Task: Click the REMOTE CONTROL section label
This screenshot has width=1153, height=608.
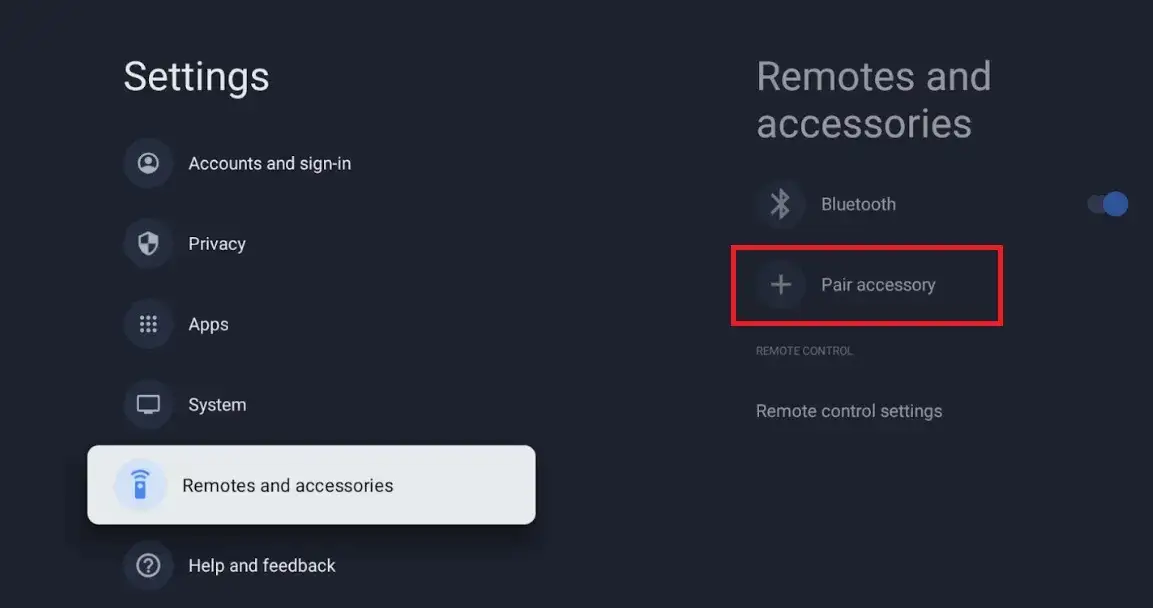Action: pos(803,350)
